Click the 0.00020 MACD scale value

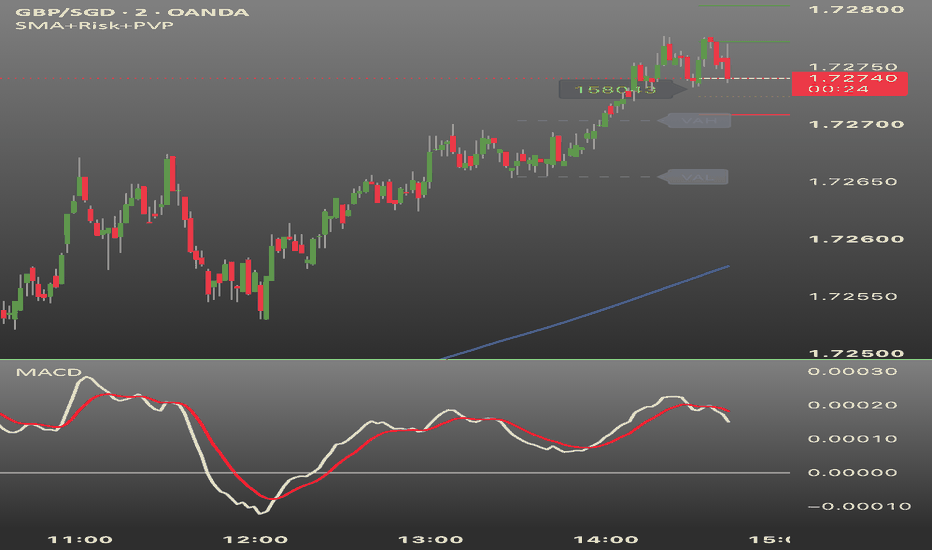click(x=852, y=406)
